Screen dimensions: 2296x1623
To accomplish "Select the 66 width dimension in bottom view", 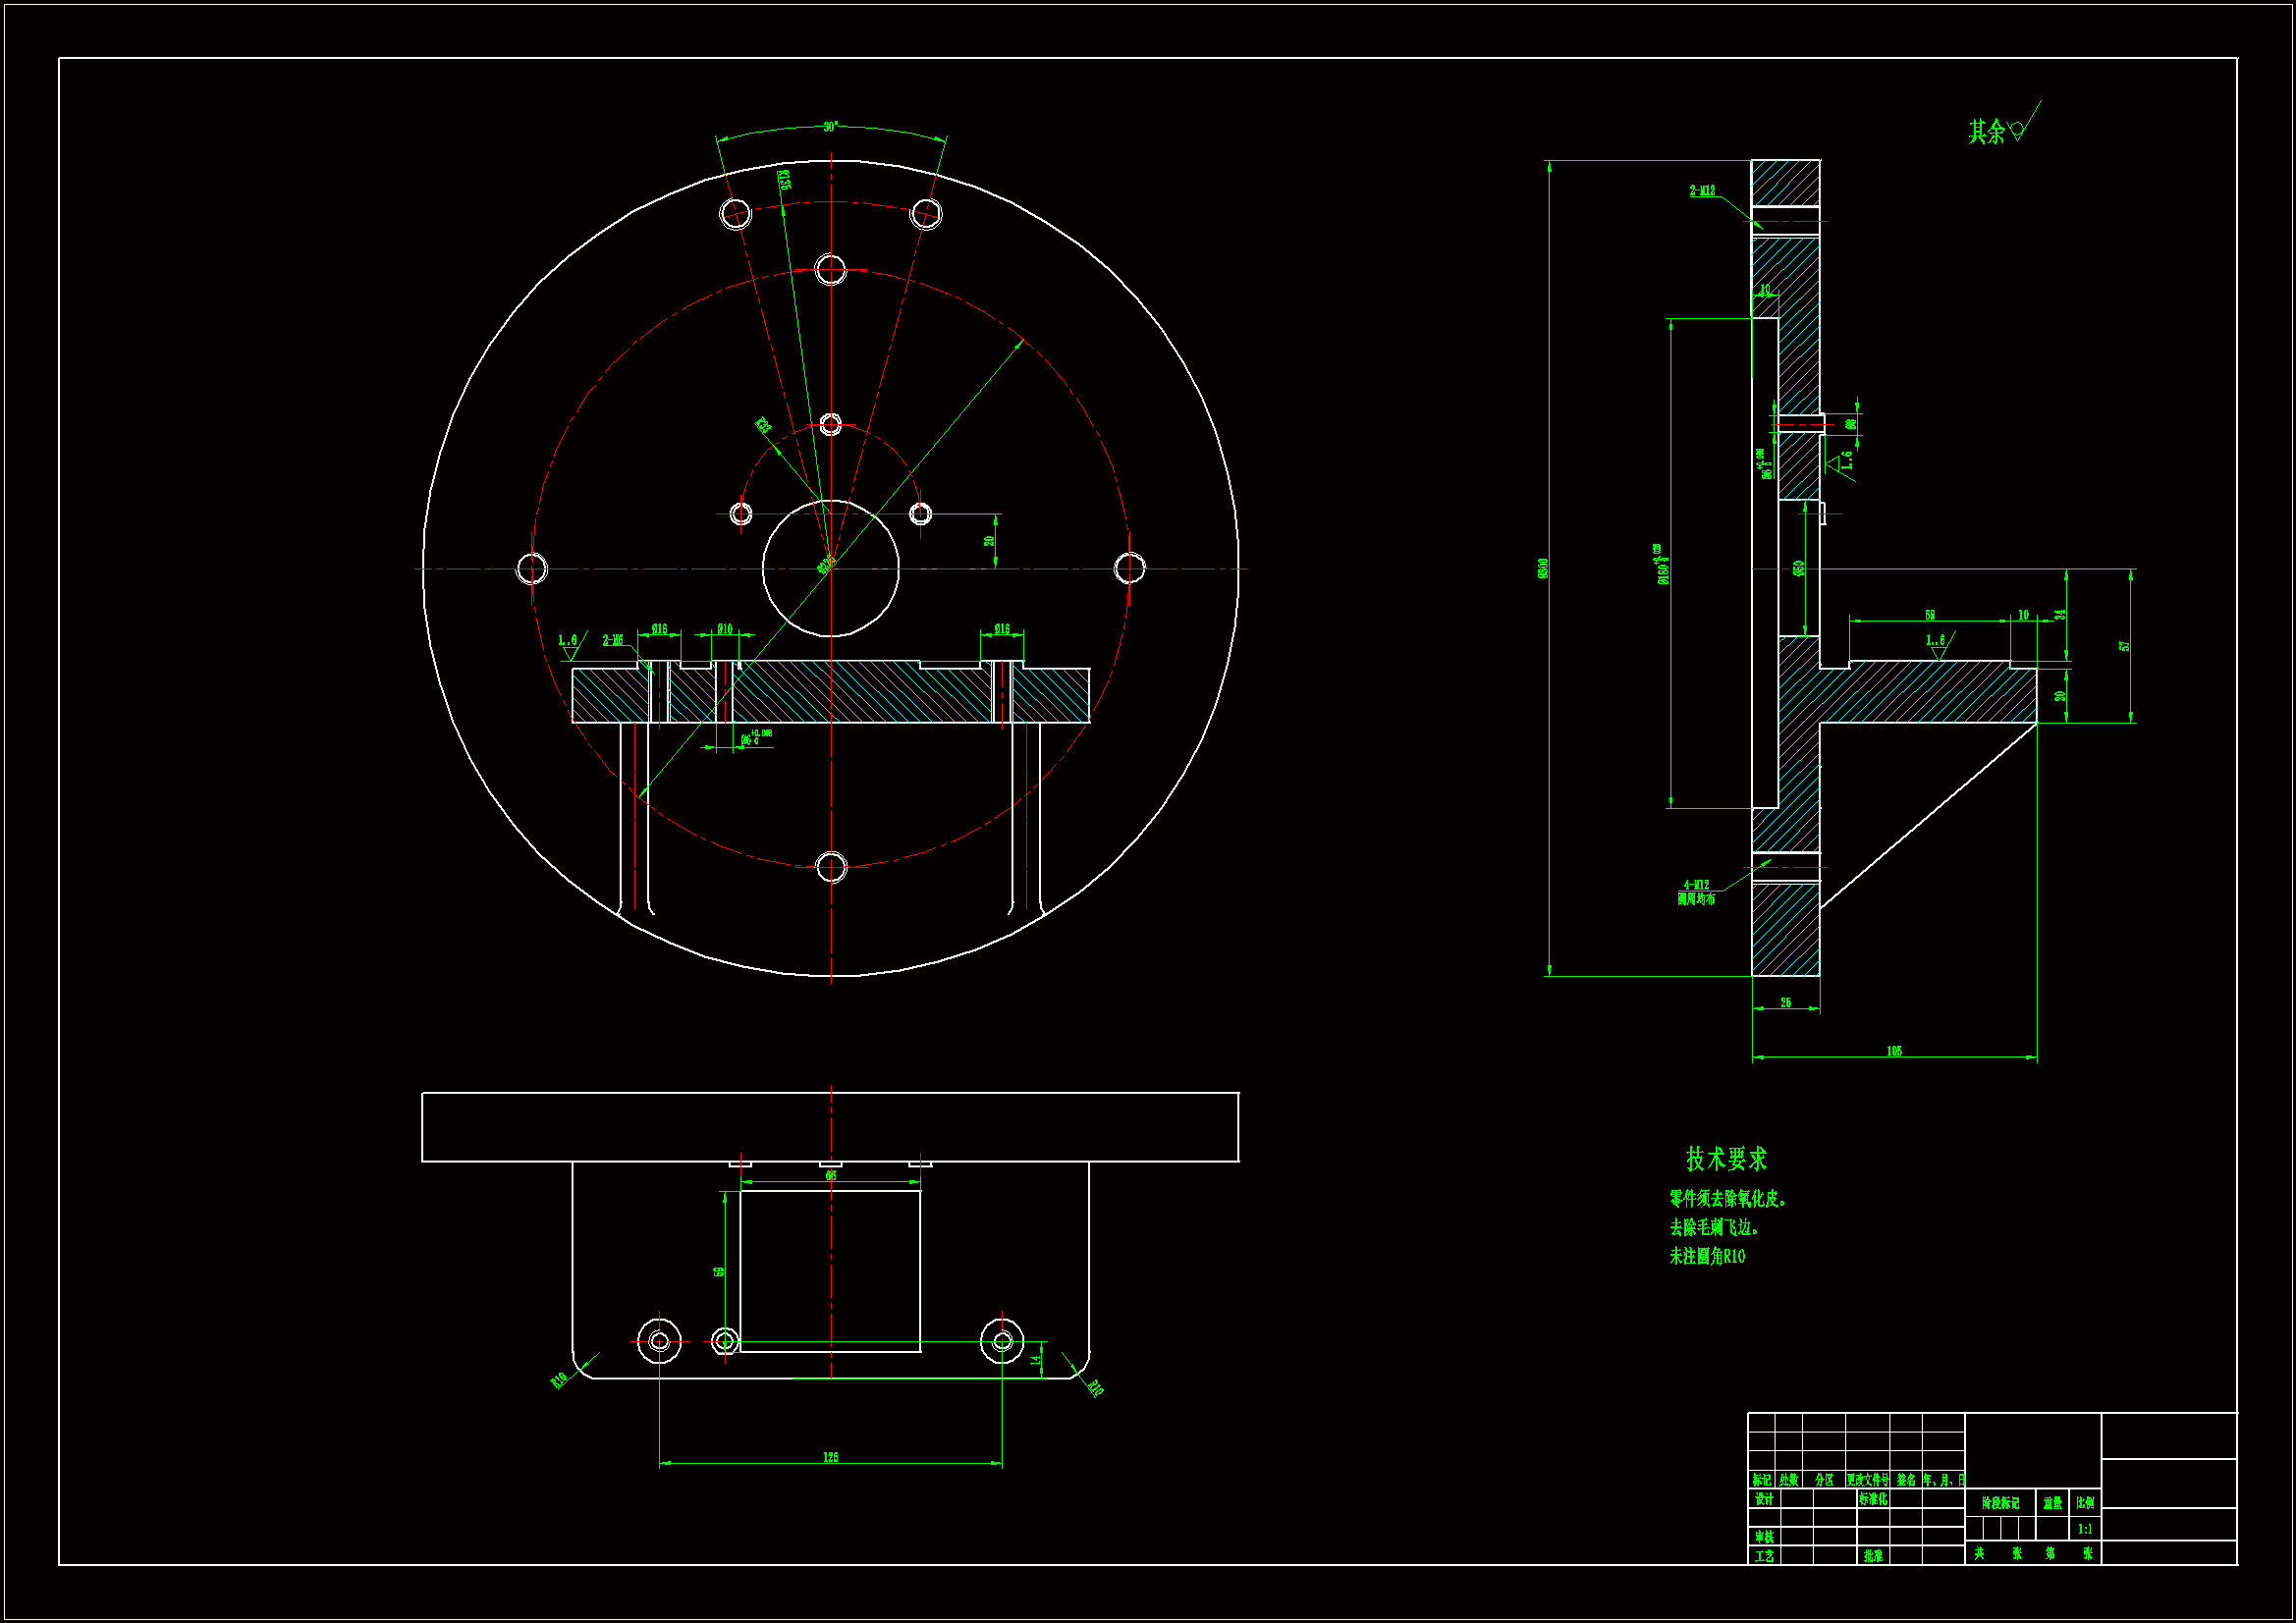I will pos(830,1176).
